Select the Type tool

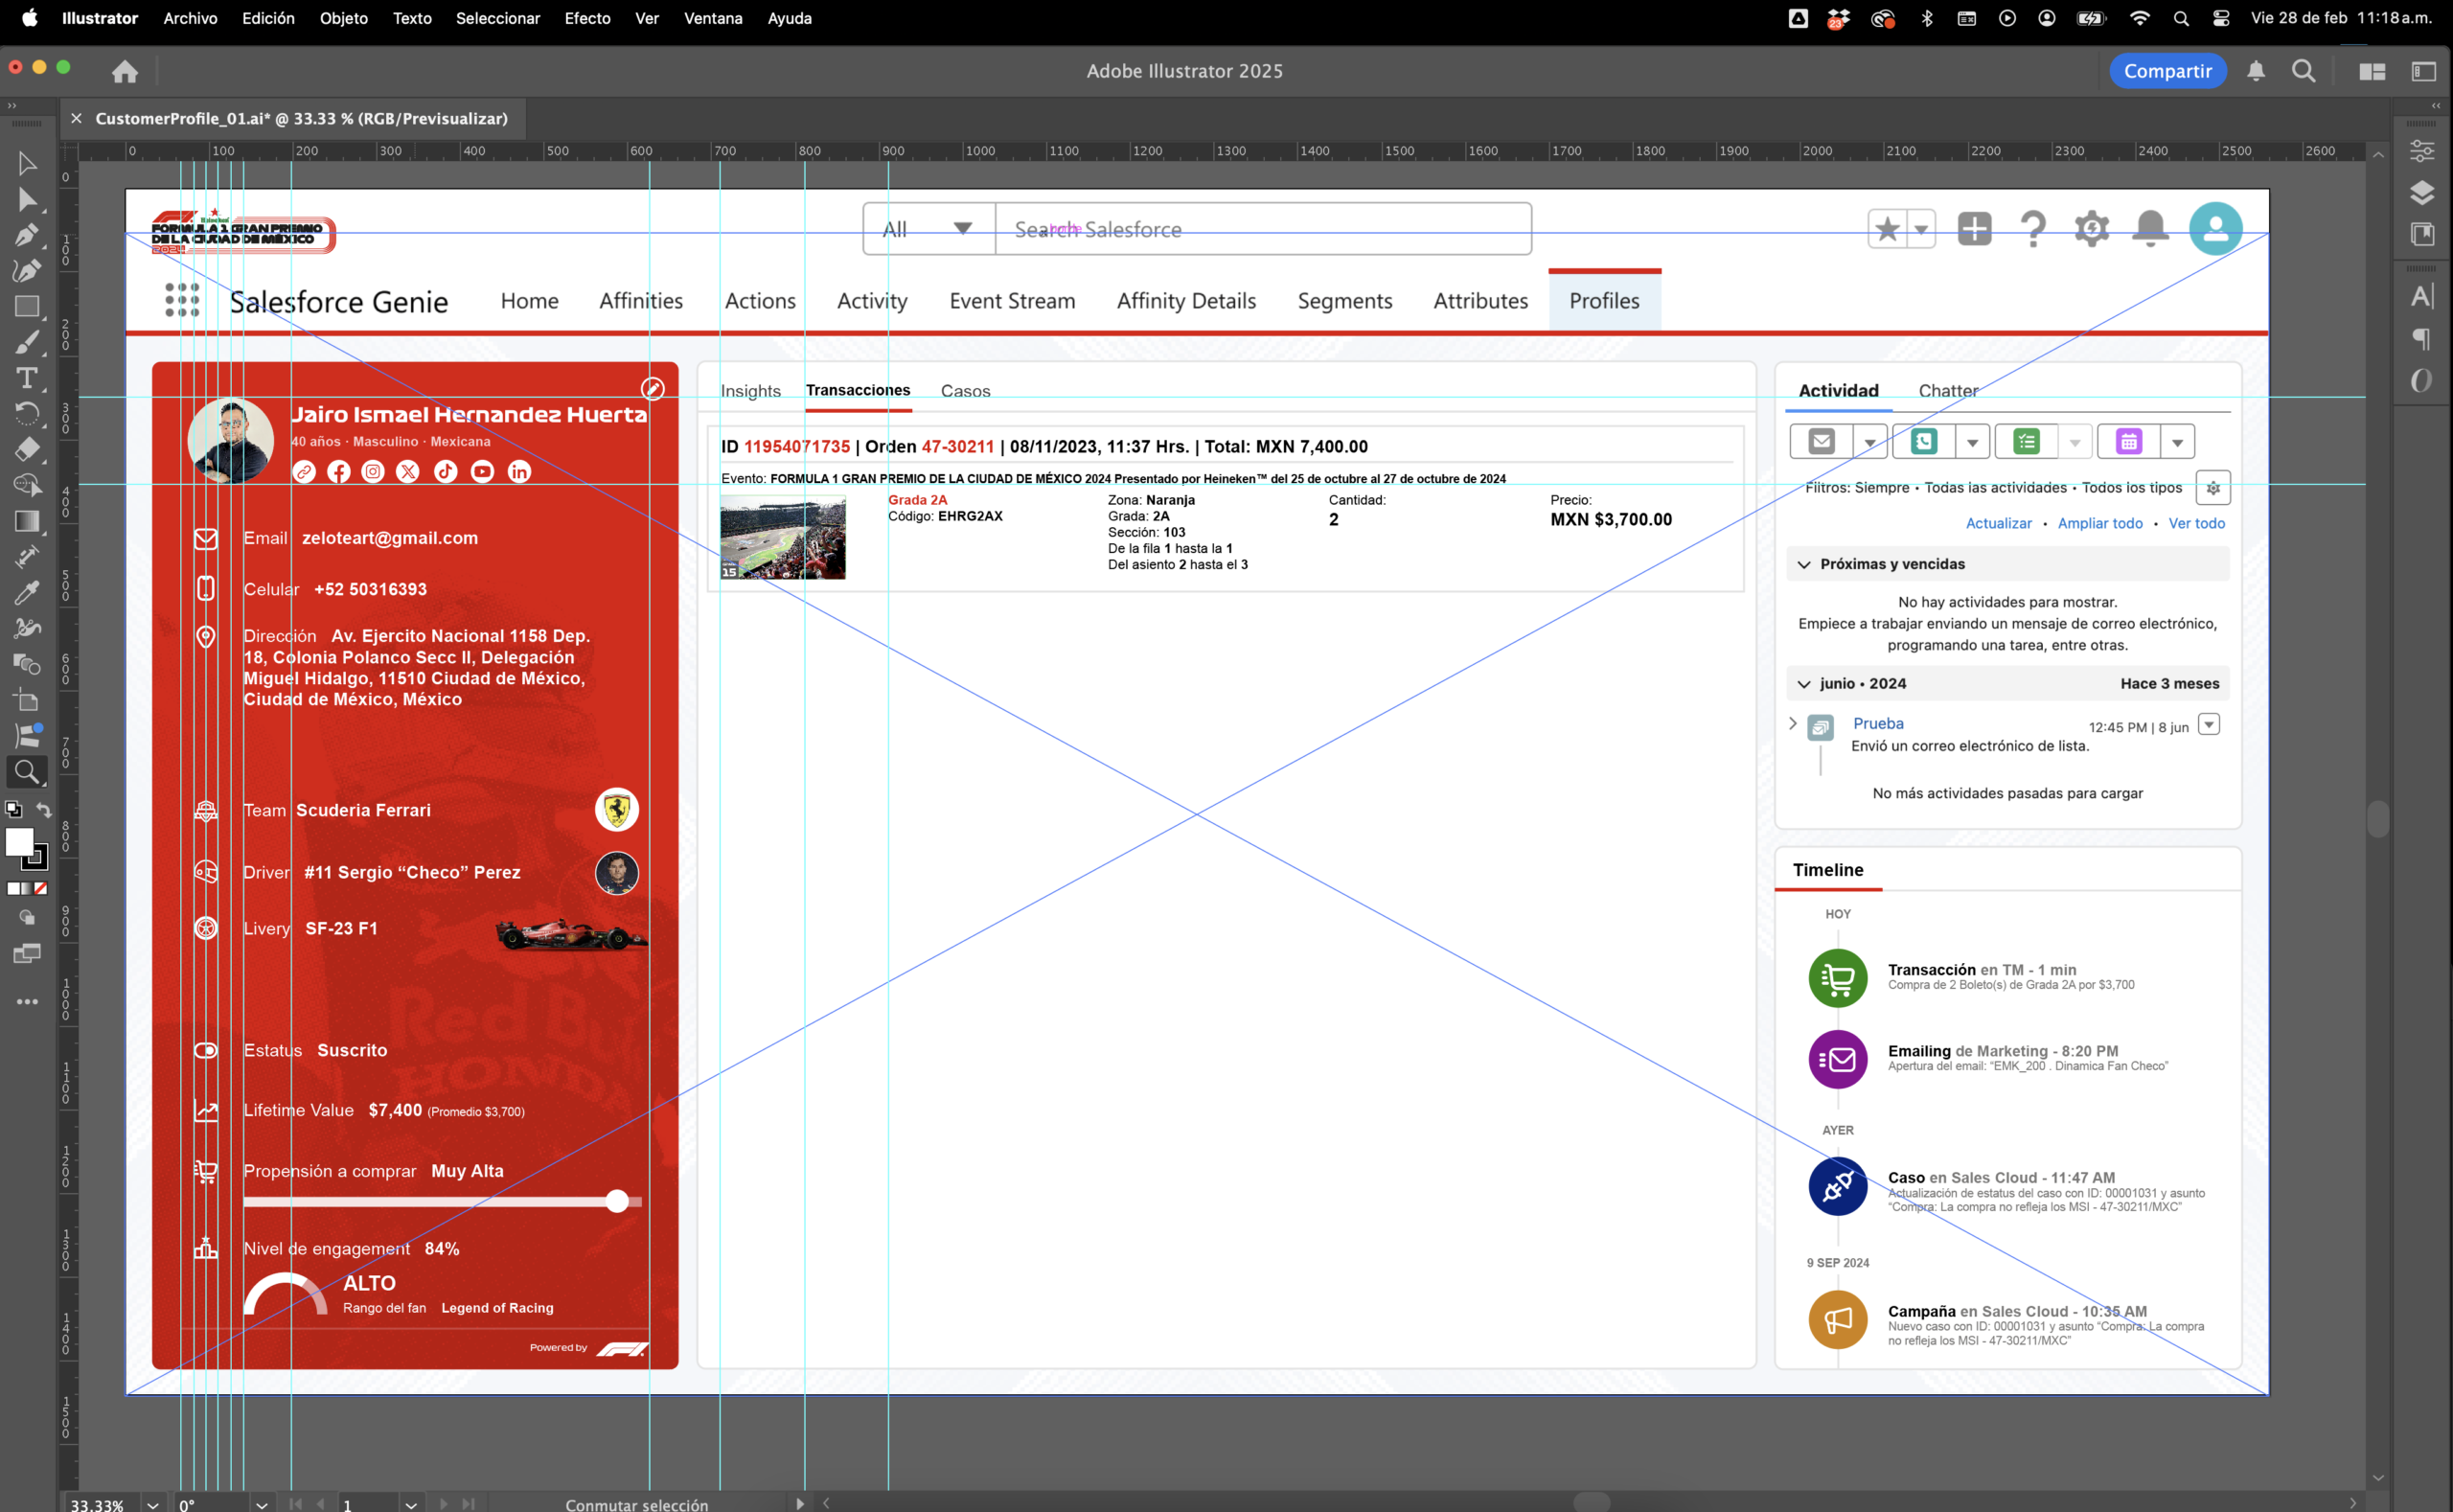tap(27, 378)
